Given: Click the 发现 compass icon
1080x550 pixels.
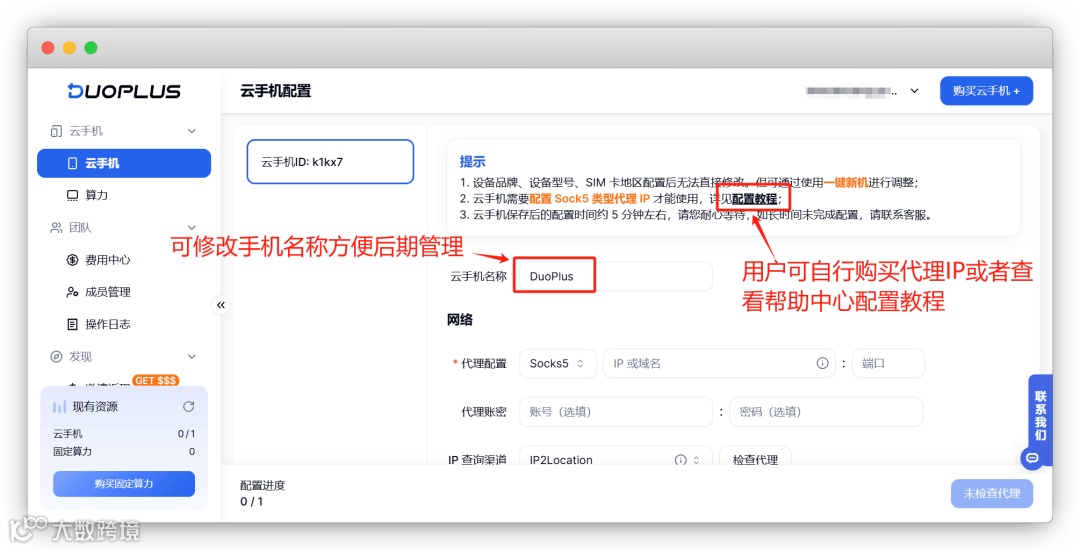Looking at the screenshot, I should tap(56, 357).
